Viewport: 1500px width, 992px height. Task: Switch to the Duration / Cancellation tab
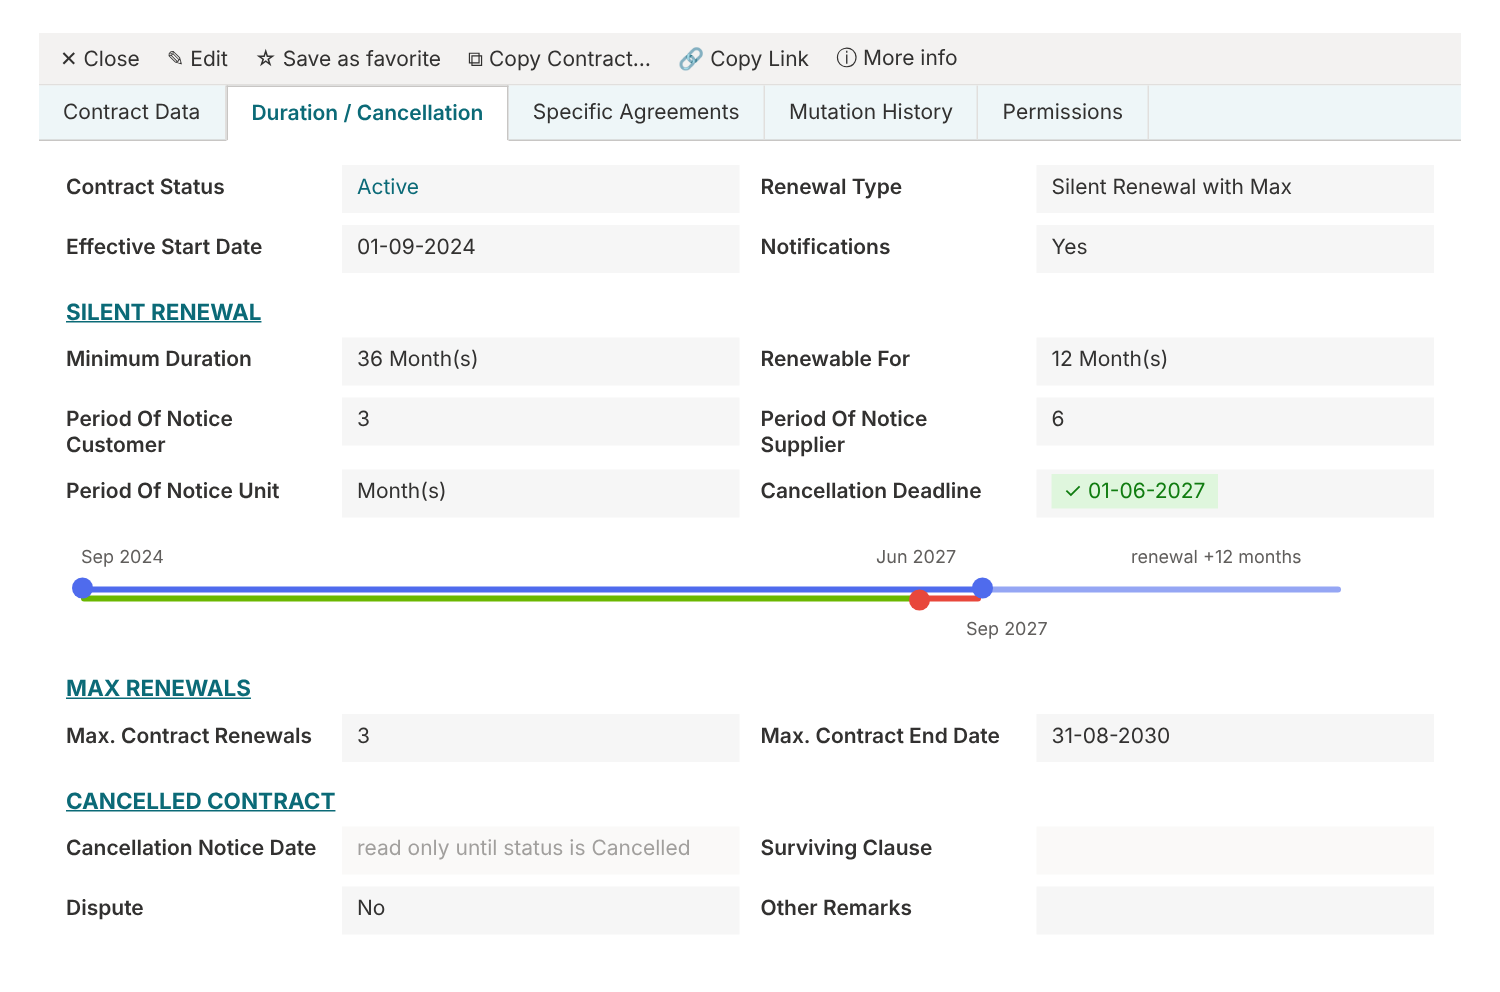pos(367,113)
